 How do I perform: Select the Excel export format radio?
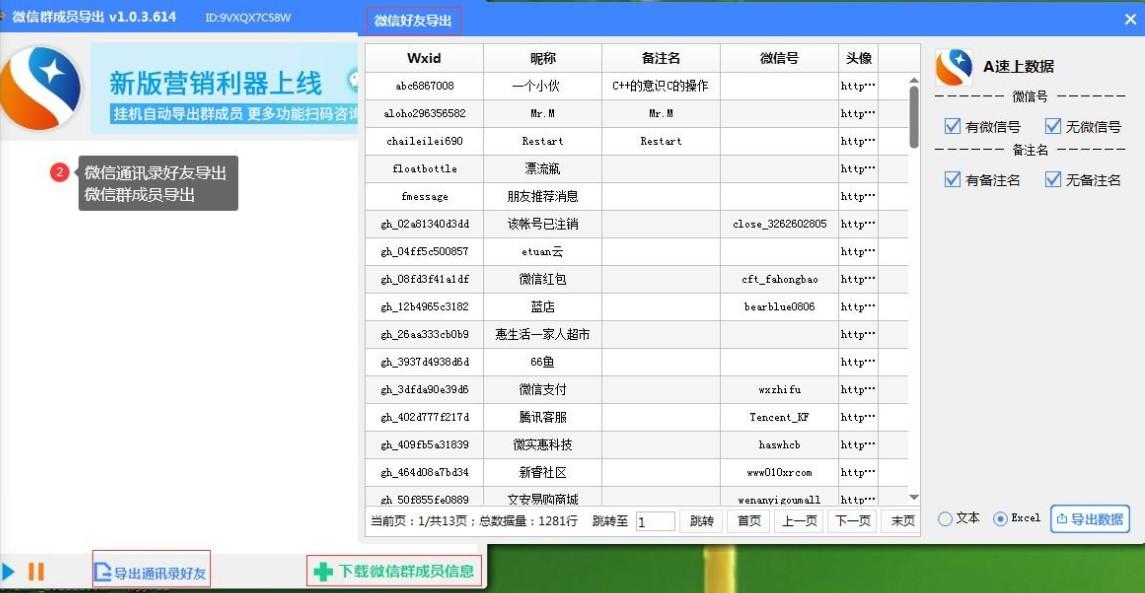coord(1000,519)
